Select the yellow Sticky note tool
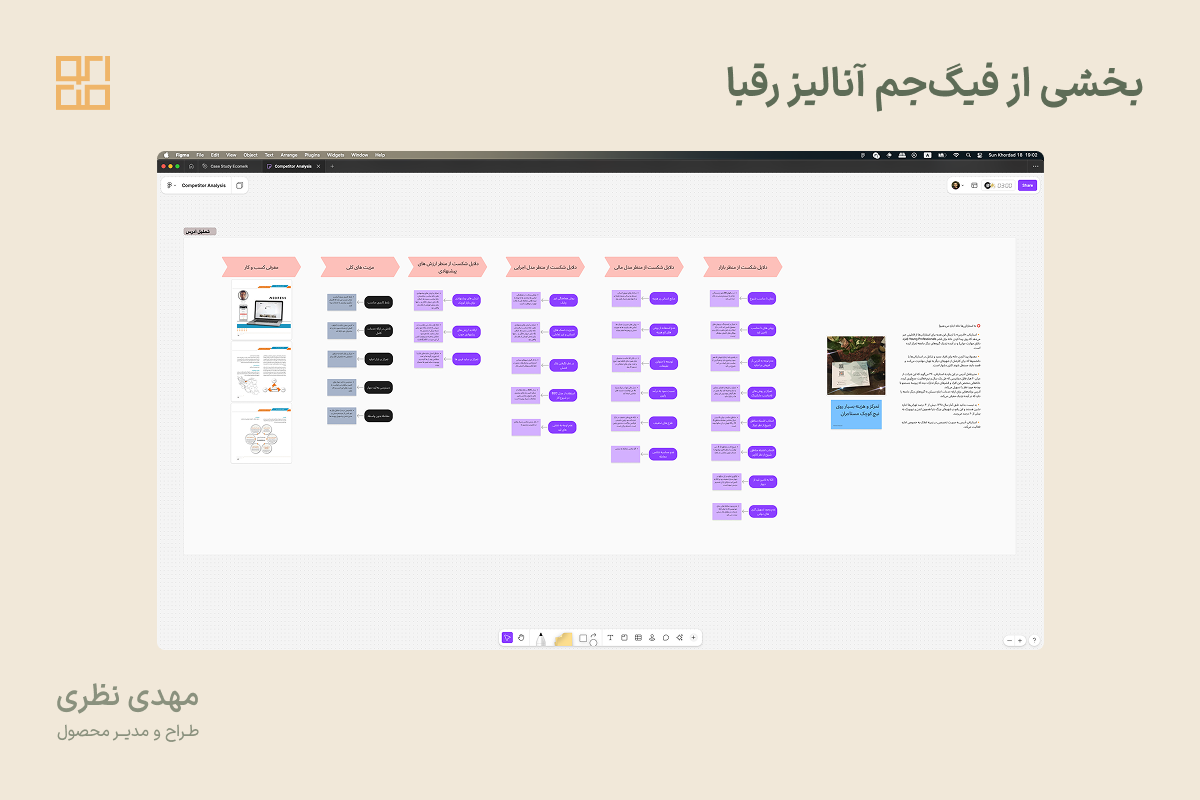The height and width of the screenshot is (800, 1200). 562,637
